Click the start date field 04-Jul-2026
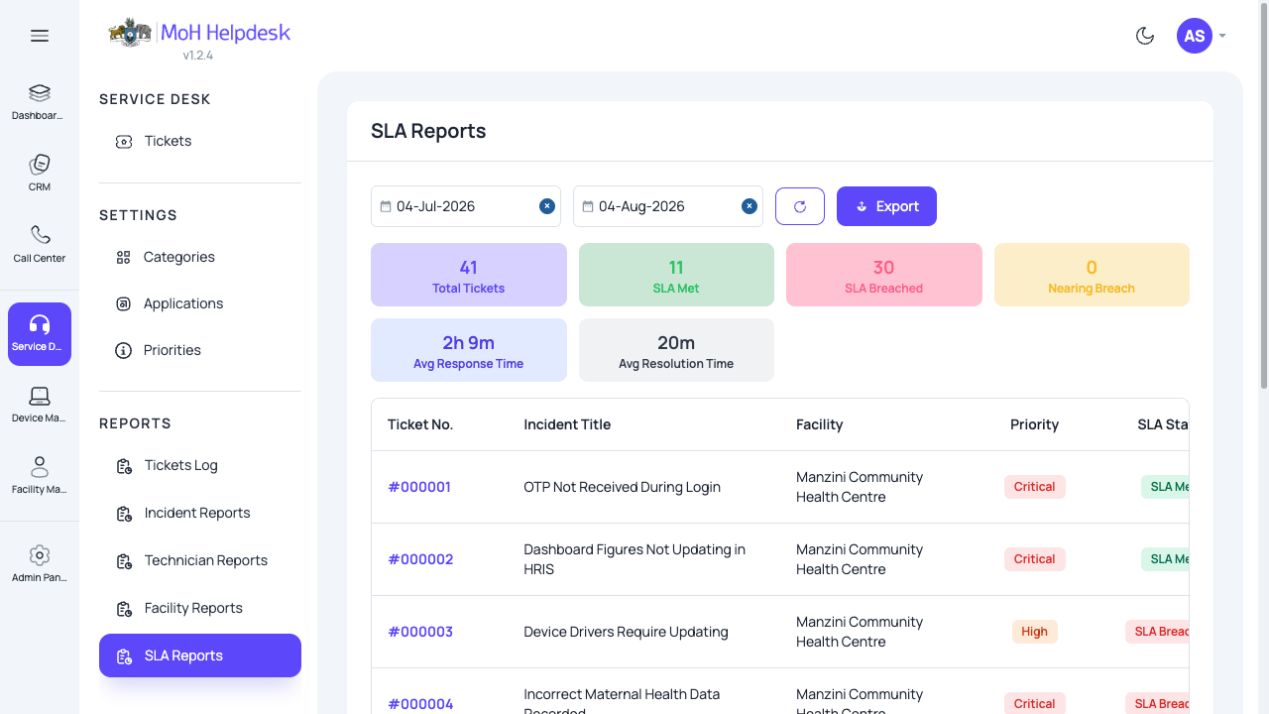This screenshot has width=1269, height=714. [466, 206]
